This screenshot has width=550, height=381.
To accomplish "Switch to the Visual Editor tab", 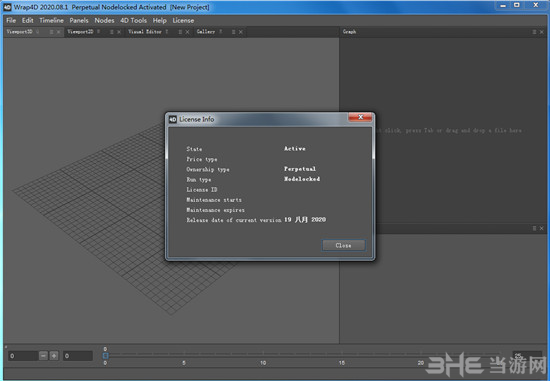I will [x=145, y=32].
